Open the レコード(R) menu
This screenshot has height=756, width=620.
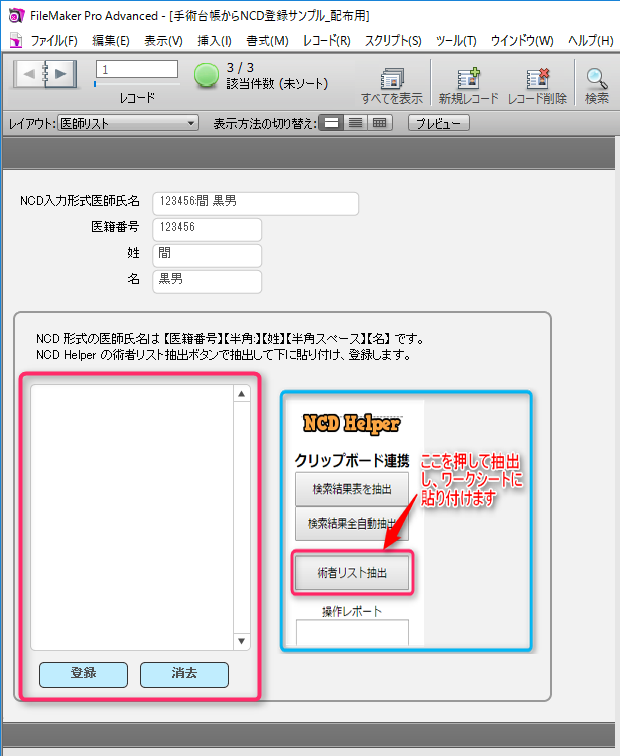point(327,40)
